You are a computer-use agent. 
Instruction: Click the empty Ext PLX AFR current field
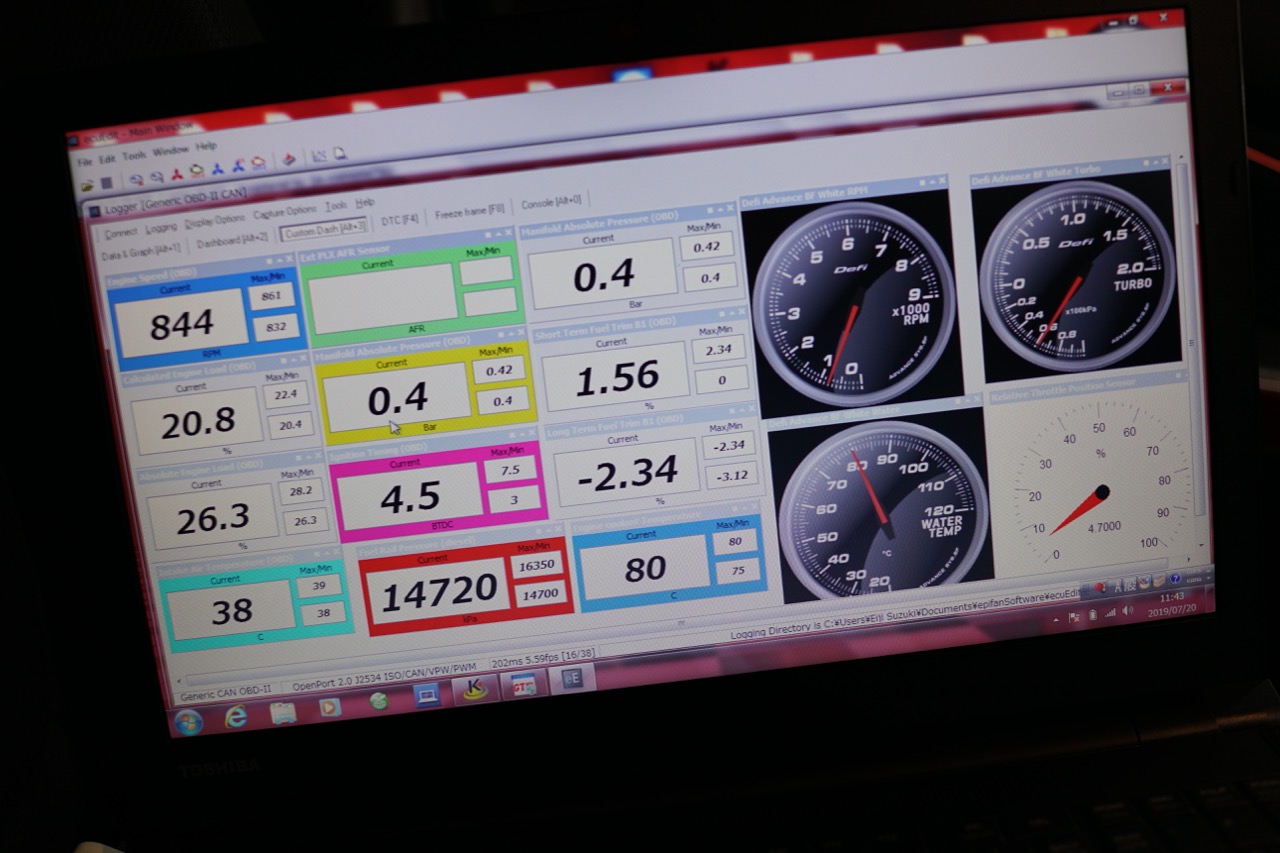383,298
